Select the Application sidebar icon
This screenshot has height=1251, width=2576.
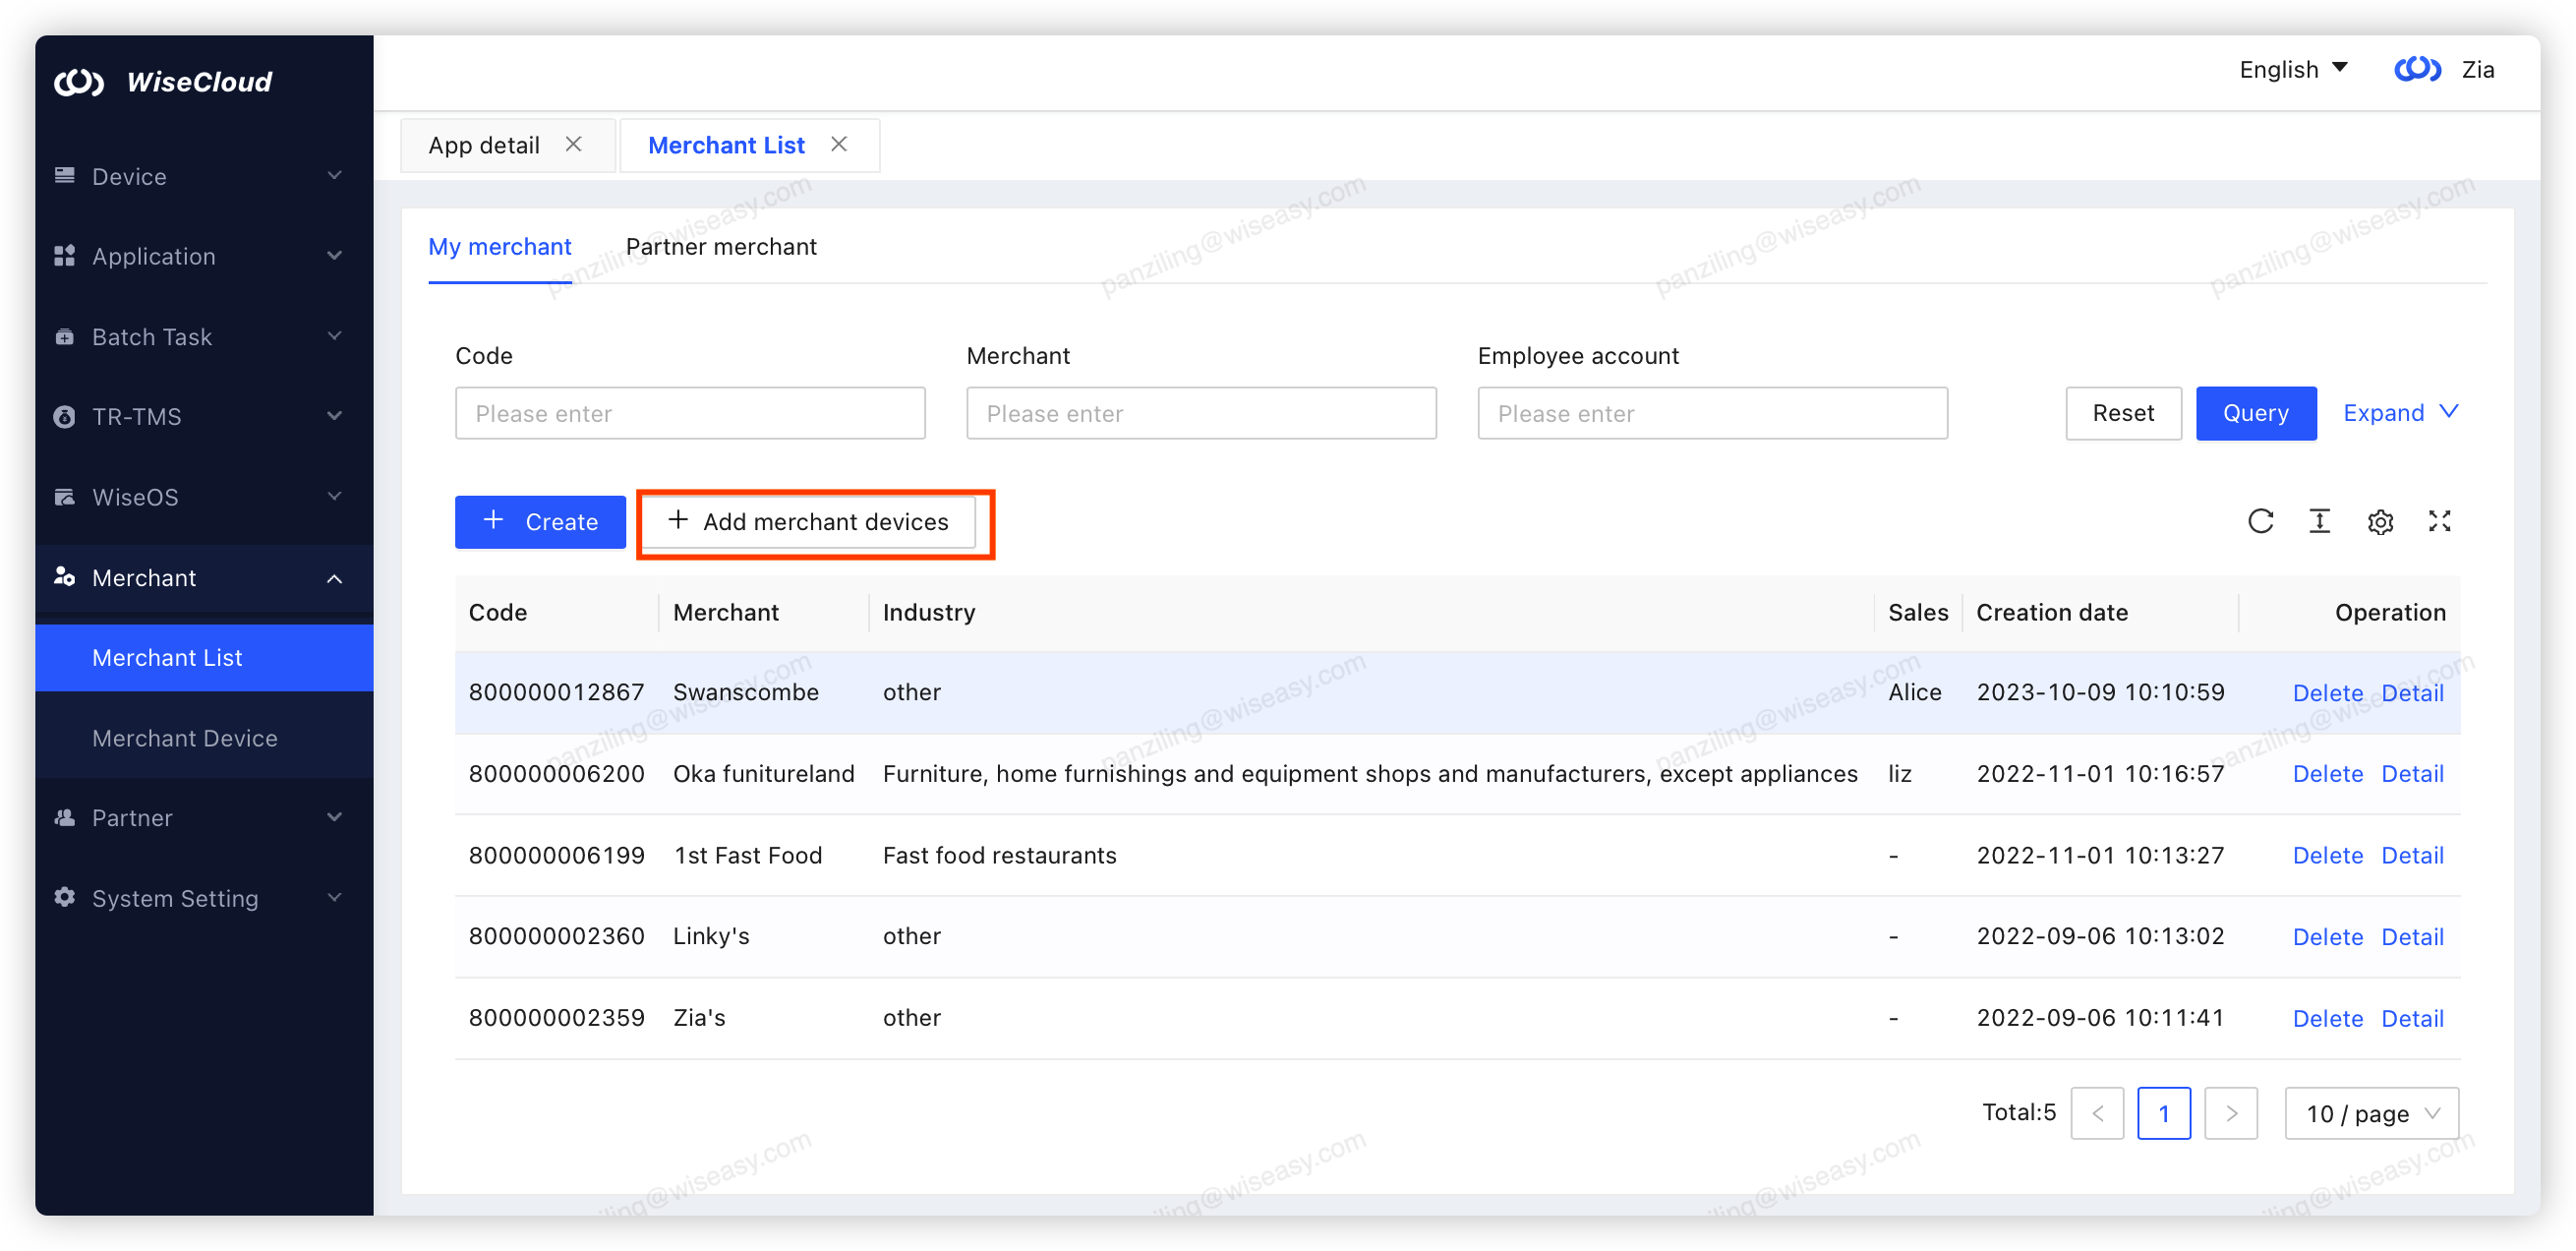coord(64,256)
